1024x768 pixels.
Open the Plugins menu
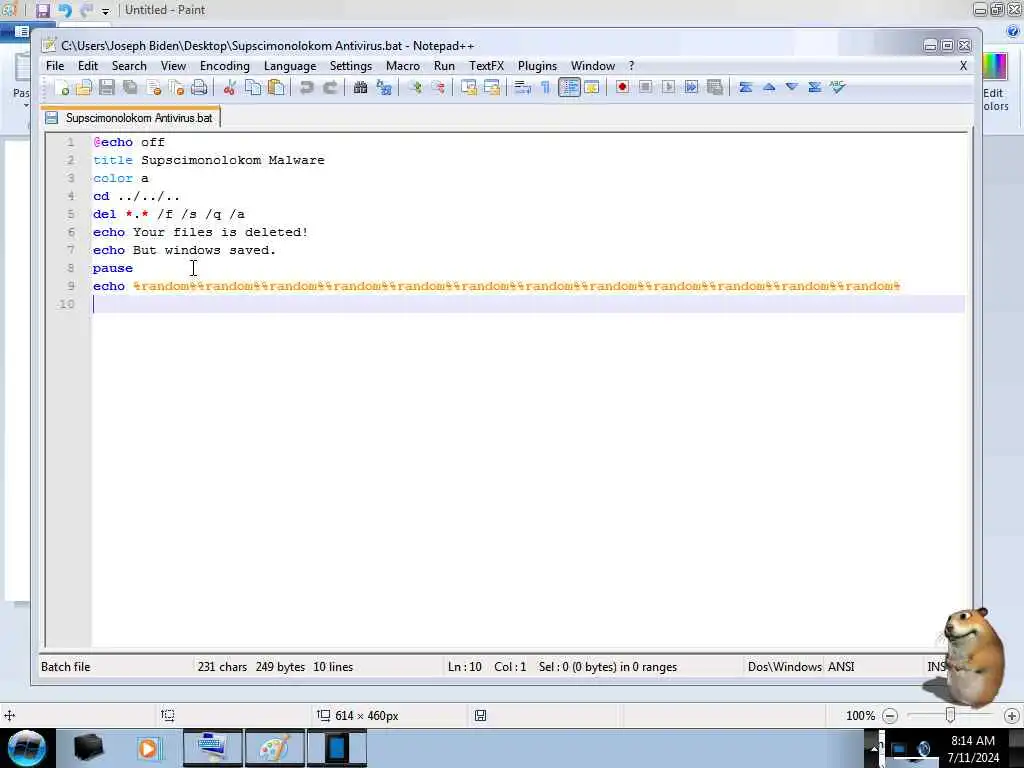click(537, 66)
